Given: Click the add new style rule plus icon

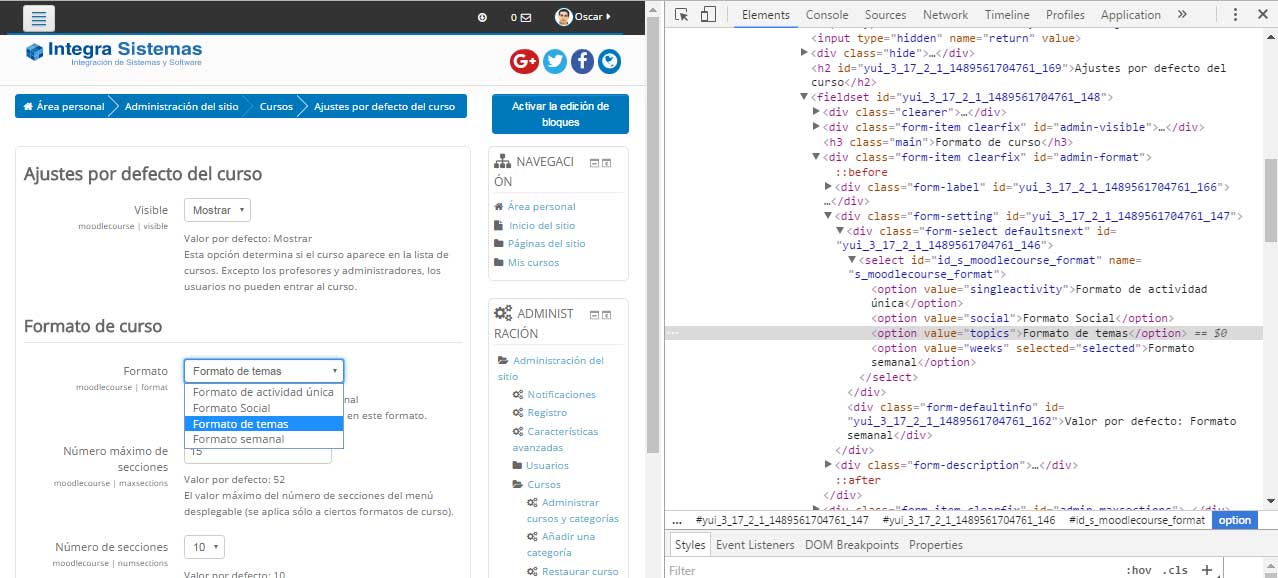Looking at the screenshot, I should click(x=1207, y=570).
